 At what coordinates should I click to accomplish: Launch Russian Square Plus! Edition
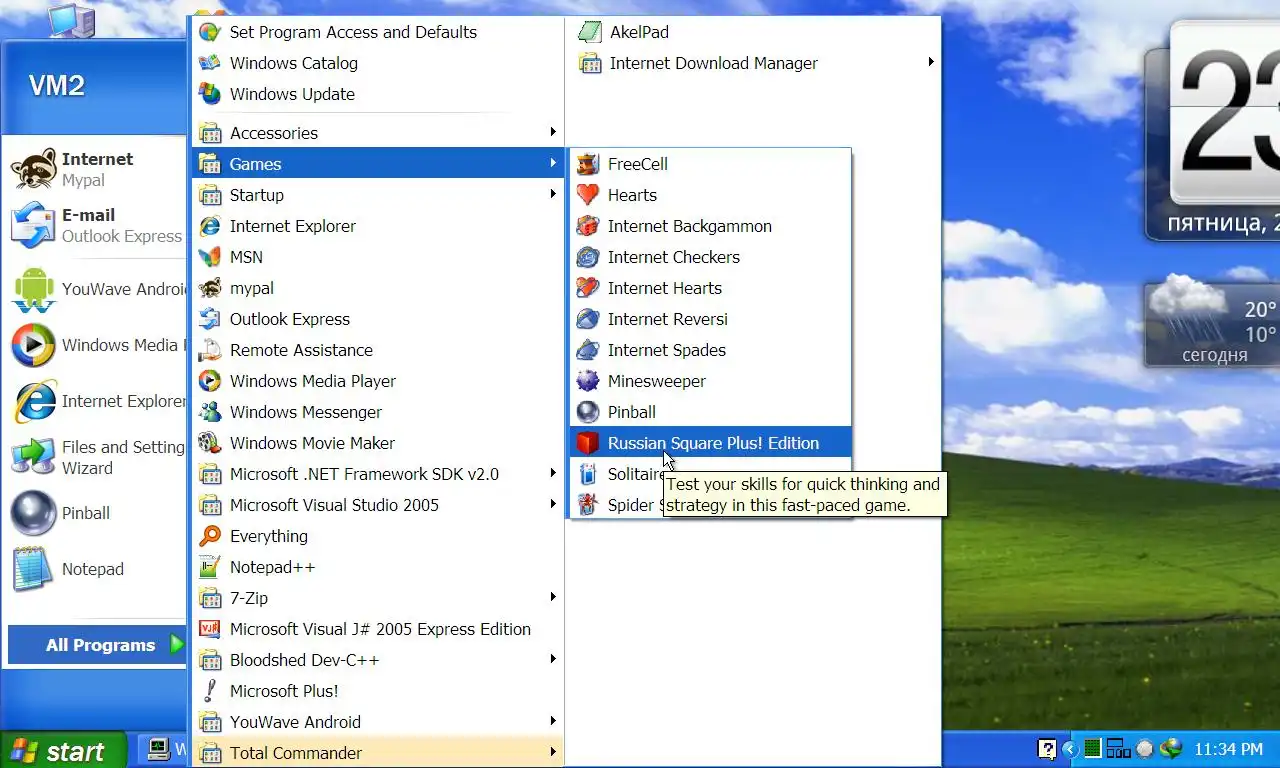click(x=710, y=443)
